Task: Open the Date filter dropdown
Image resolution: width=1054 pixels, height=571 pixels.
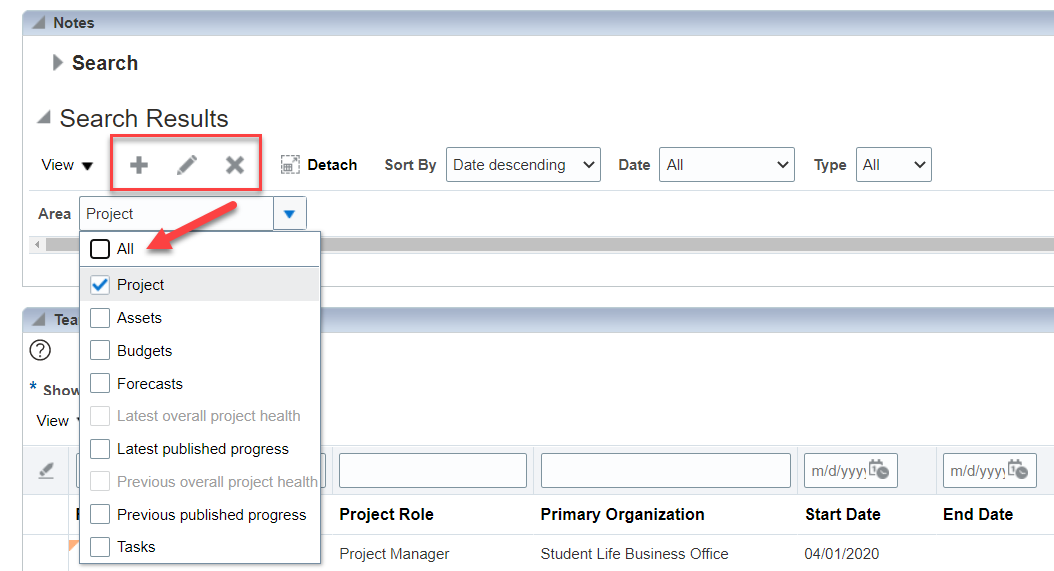Action: click(x=727, y=165)
